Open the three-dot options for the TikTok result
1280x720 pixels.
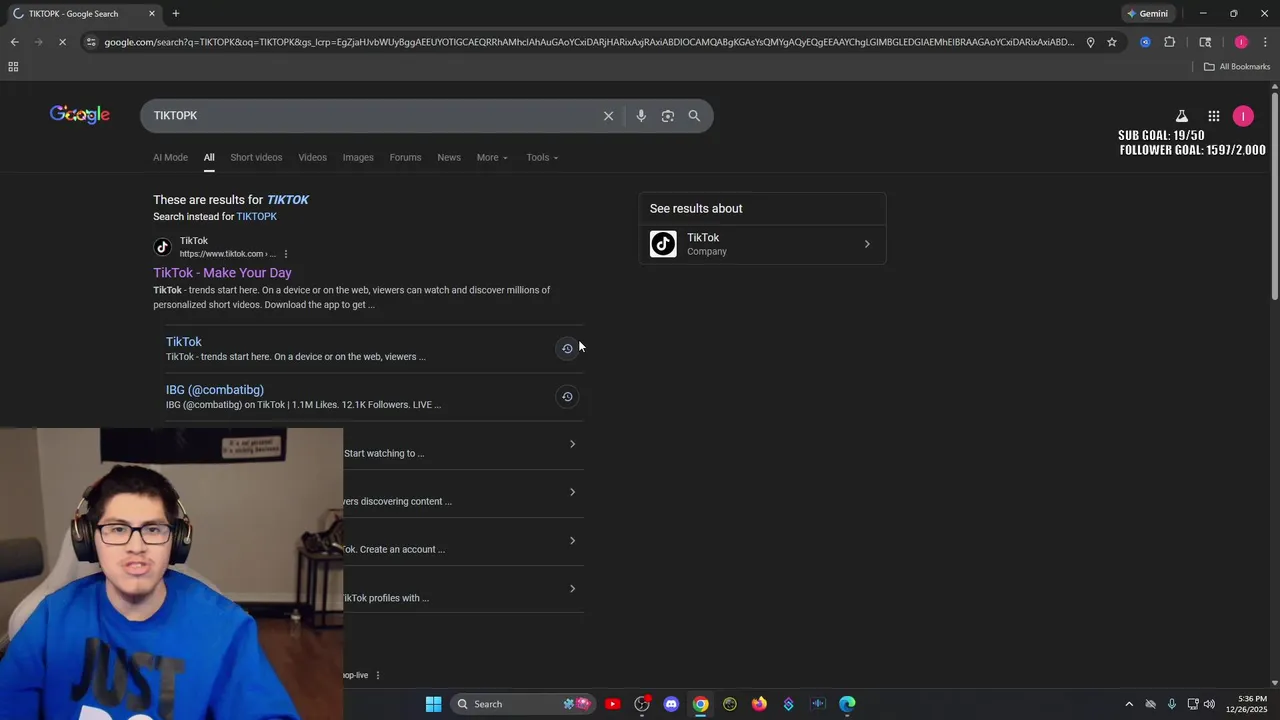[286, 254]
